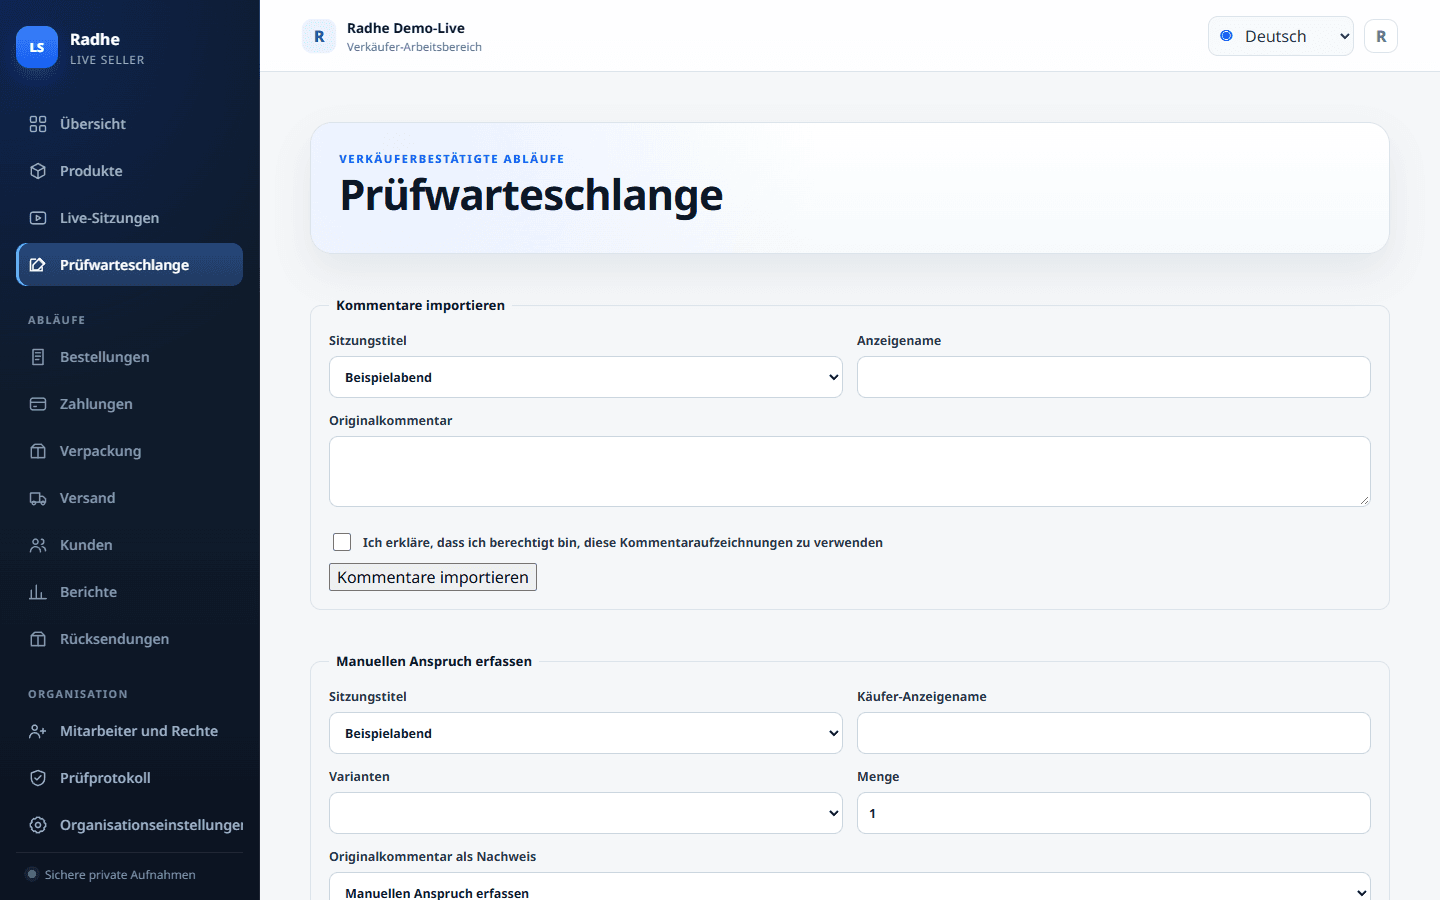1440x900 pixels.
Task: Focus the Anzeigename input field
Action: [1114, 377]
